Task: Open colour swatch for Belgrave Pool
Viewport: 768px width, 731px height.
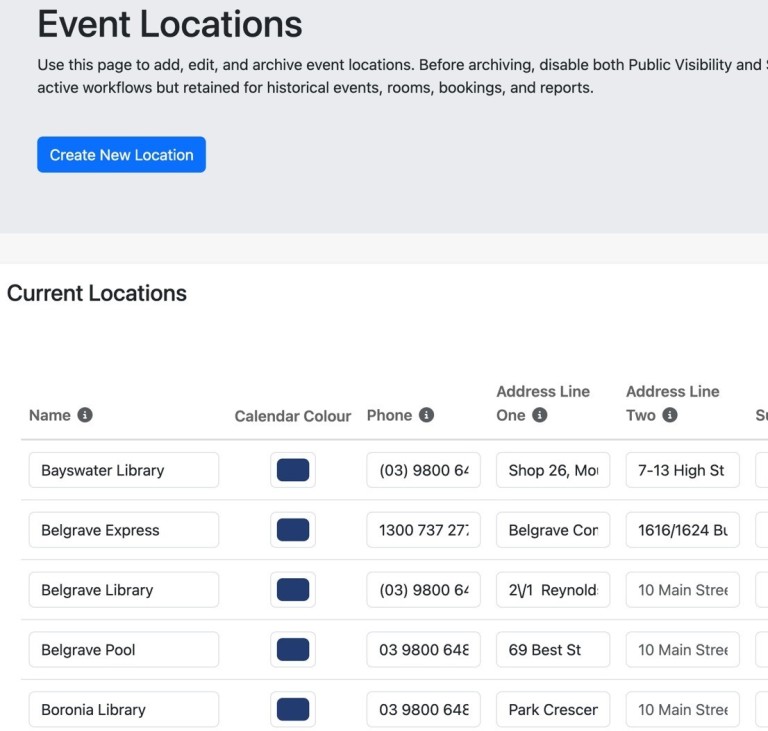Action: point(293,649)
